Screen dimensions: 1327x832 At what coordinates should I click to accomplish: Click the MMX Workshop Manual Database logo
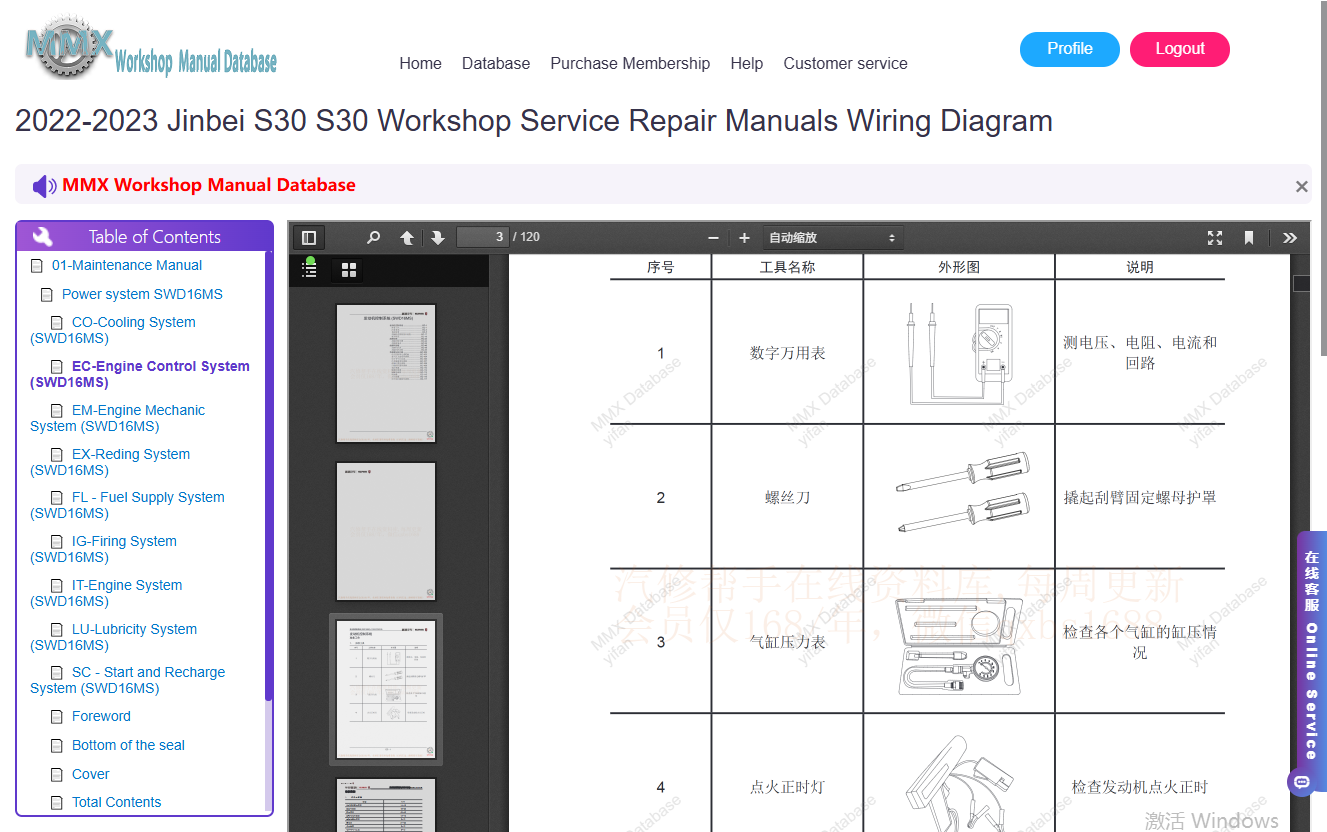point(151,47)
